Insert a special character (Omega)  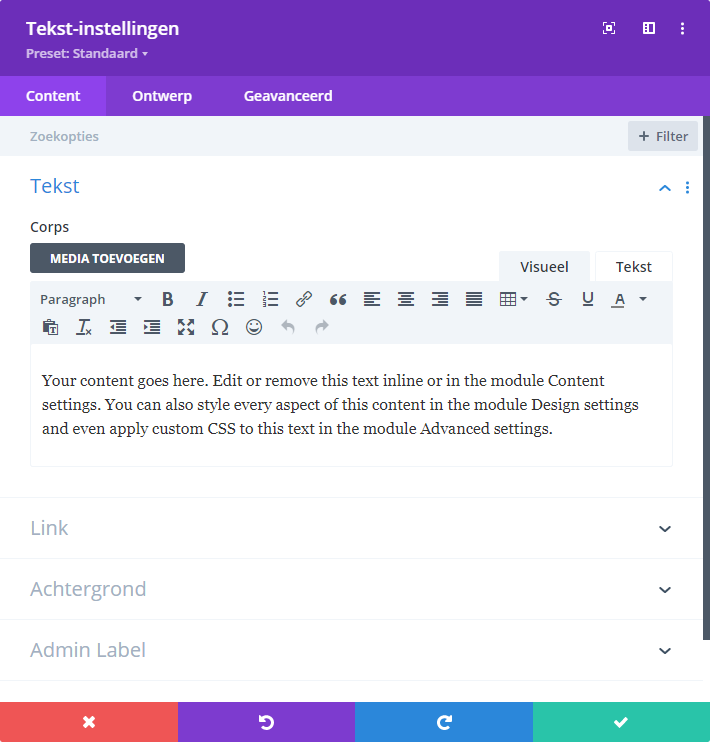click(x=220, y=327)
